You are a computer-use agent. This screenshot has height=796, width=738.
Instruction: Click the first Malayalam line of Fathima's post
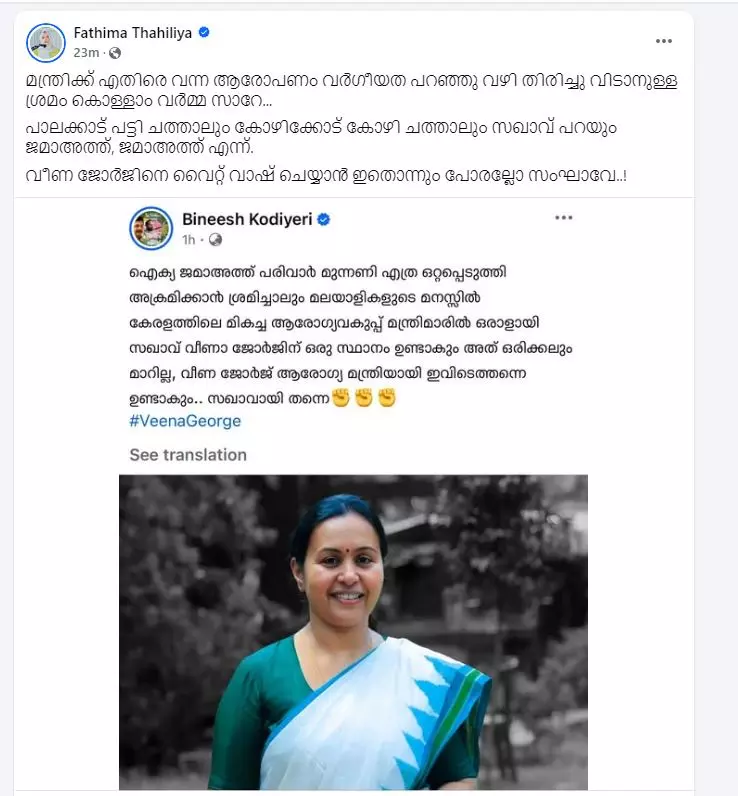point(351,81)
